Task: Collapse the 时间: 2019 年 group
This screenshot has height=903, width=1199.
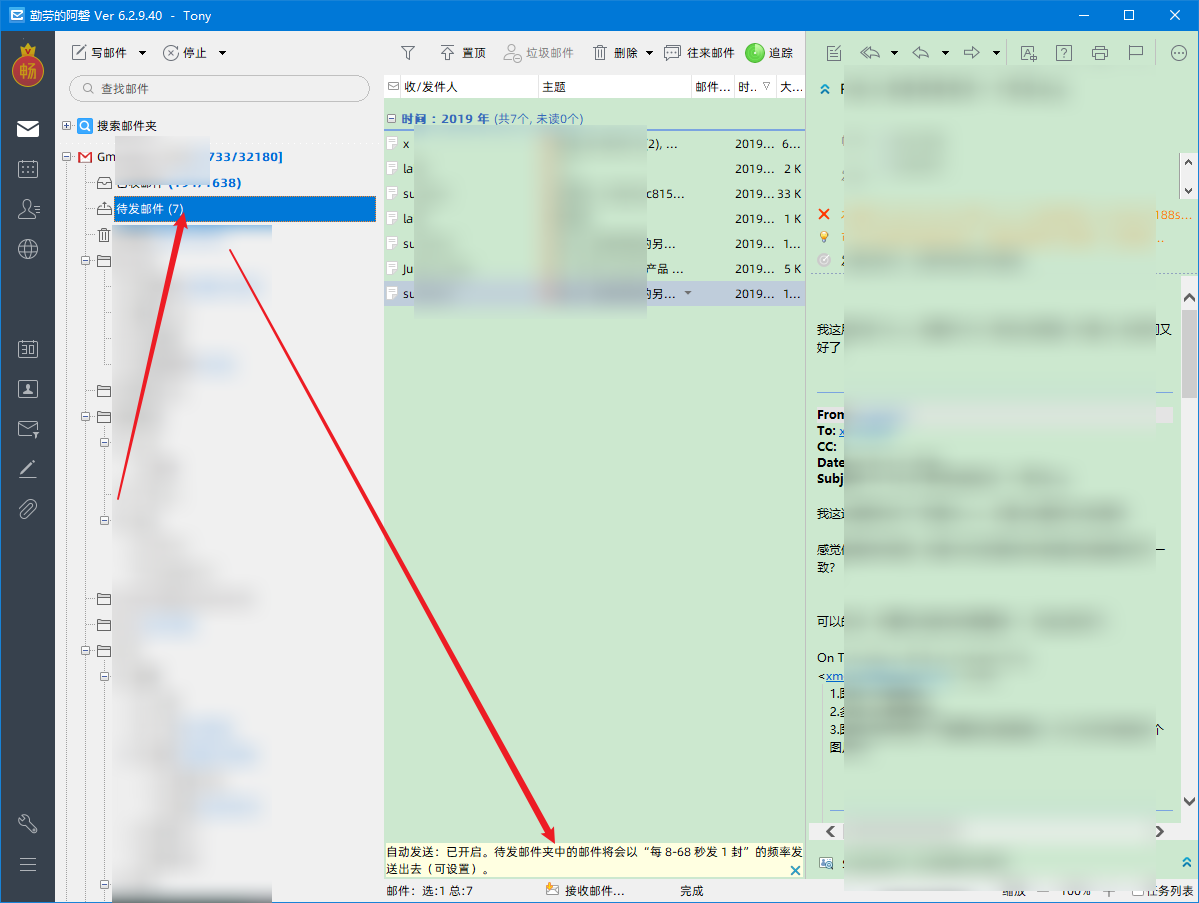Action: tap(392, 119)
